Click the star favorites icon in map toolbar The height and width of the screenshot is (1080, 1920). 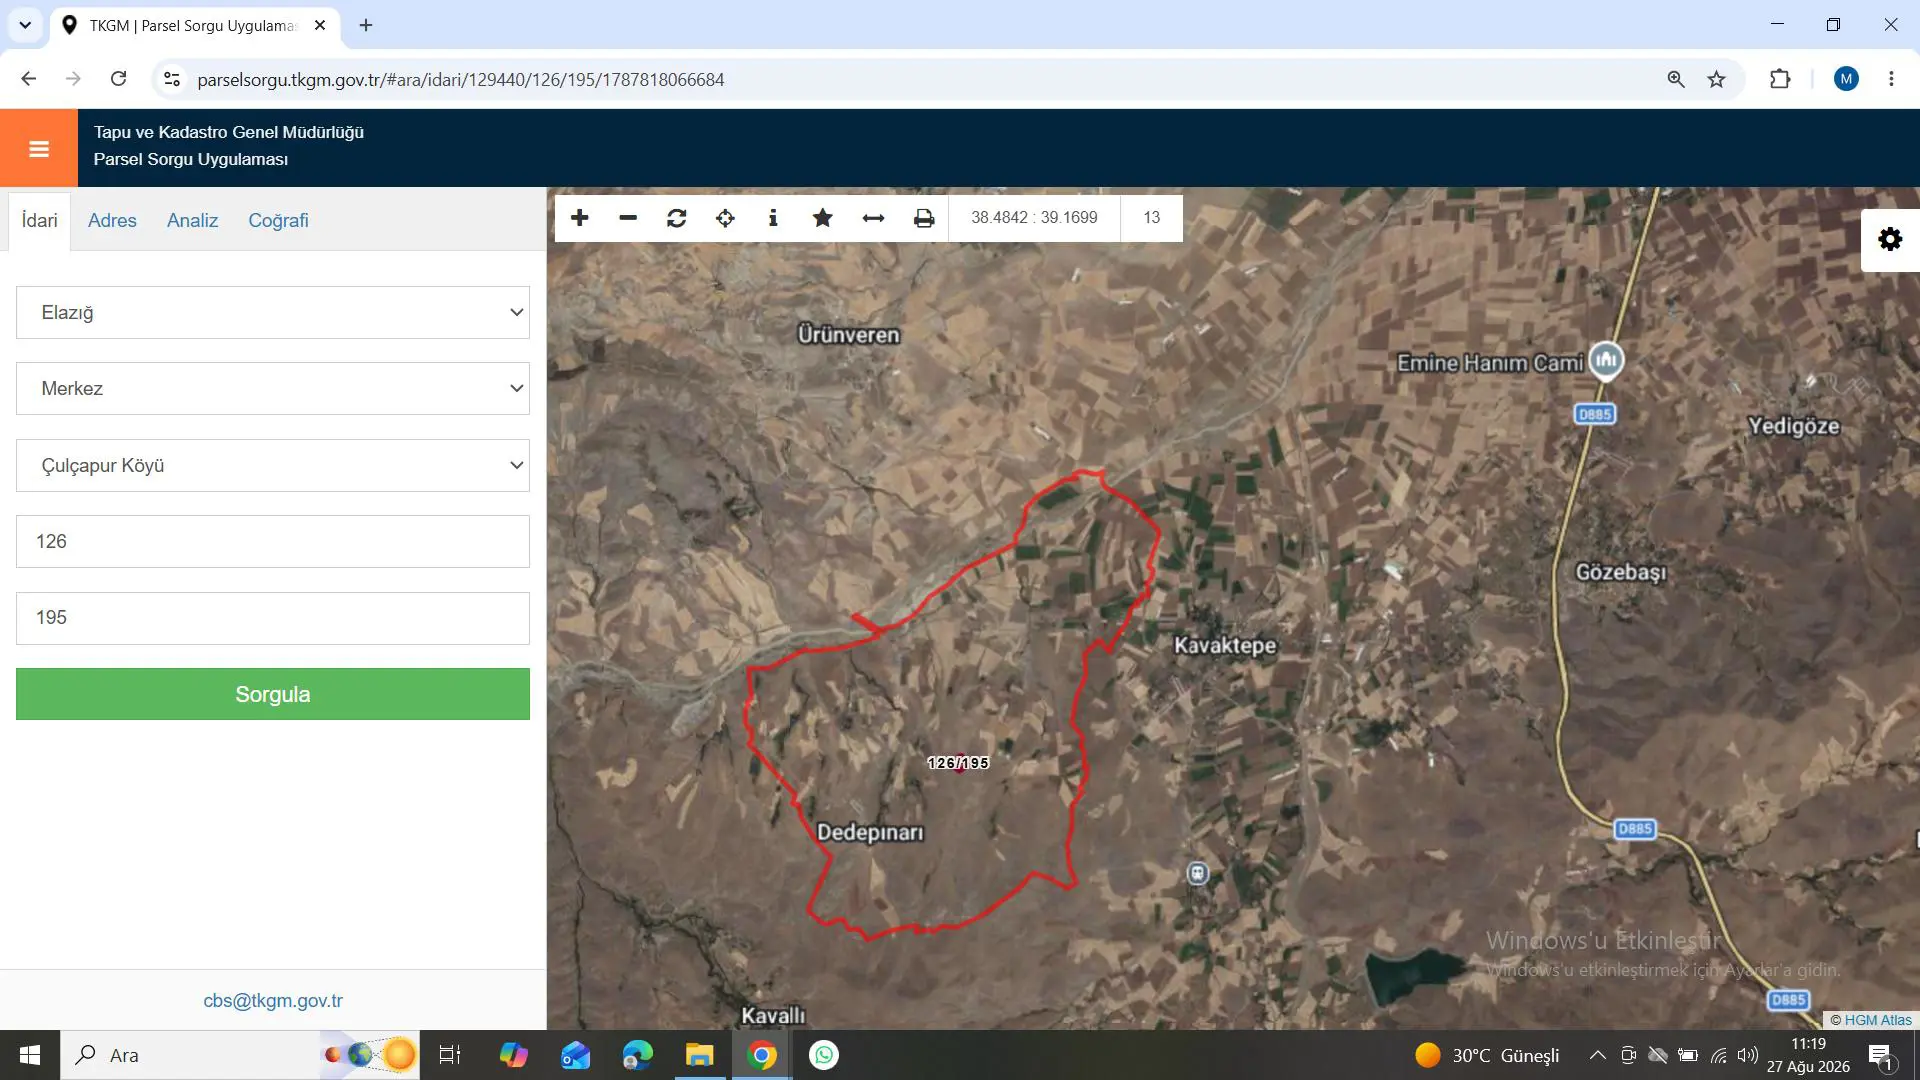[x=823, y=218]
